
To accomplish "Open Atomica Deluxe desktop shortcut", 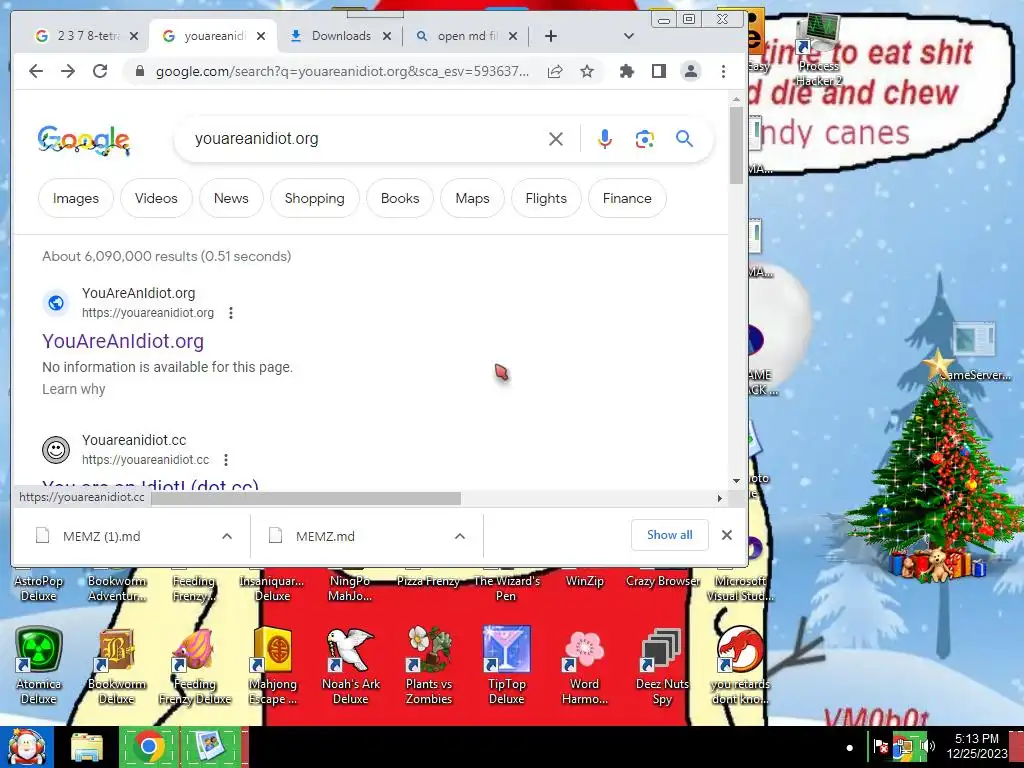I will click(x=39, y=665).
